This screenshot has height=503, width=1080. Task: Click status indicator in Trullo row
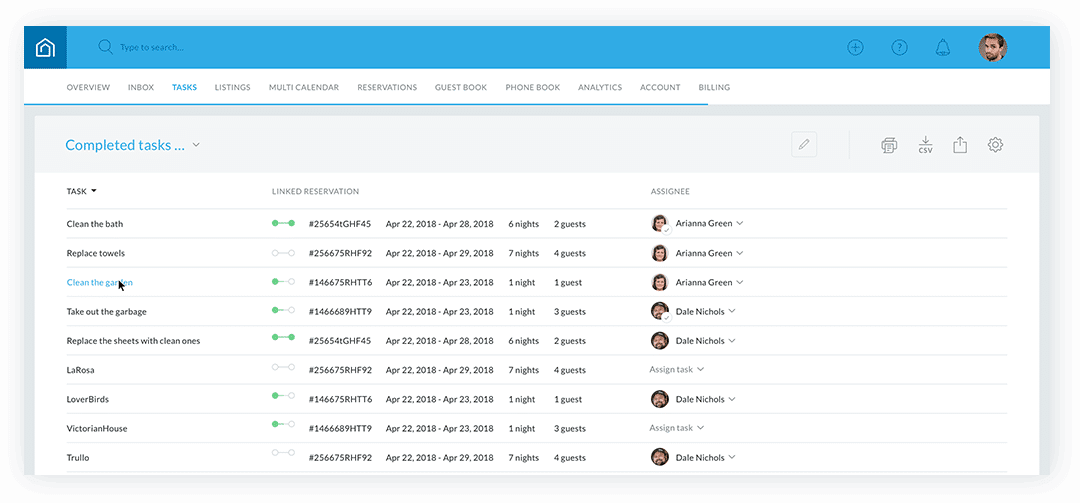pyautogui.click(x=283, y=453)
